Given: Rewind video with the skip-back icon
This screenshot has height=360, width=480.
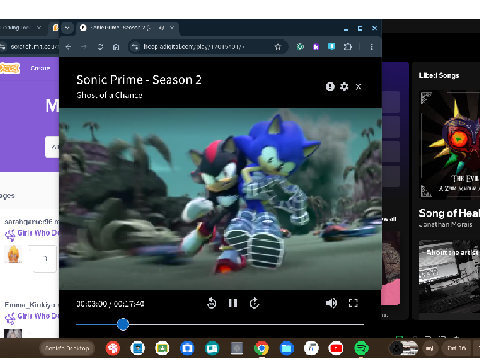Looking at the screenshot, I should tap(212, 303).
